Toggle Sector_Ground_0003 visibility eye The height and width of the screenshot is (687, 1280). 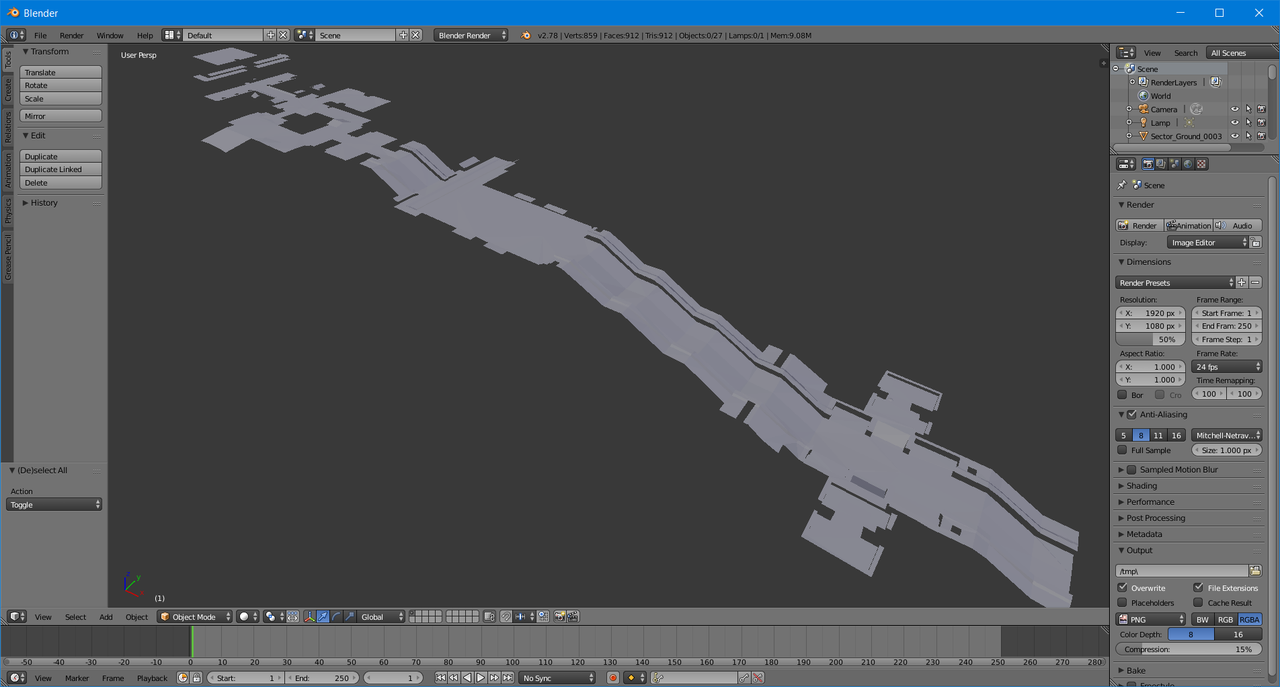pyautogui.click(x=1235, y=136)
